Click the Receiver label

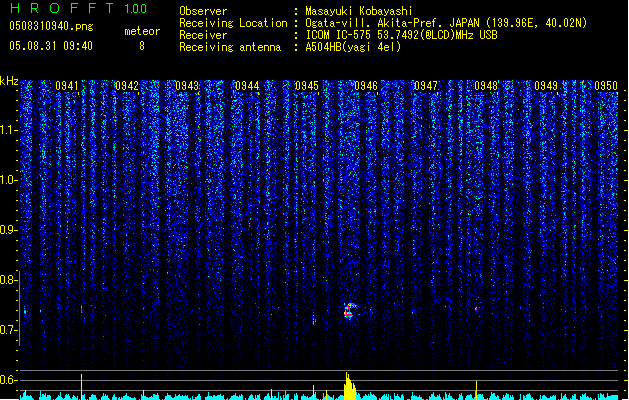[203, 35]
